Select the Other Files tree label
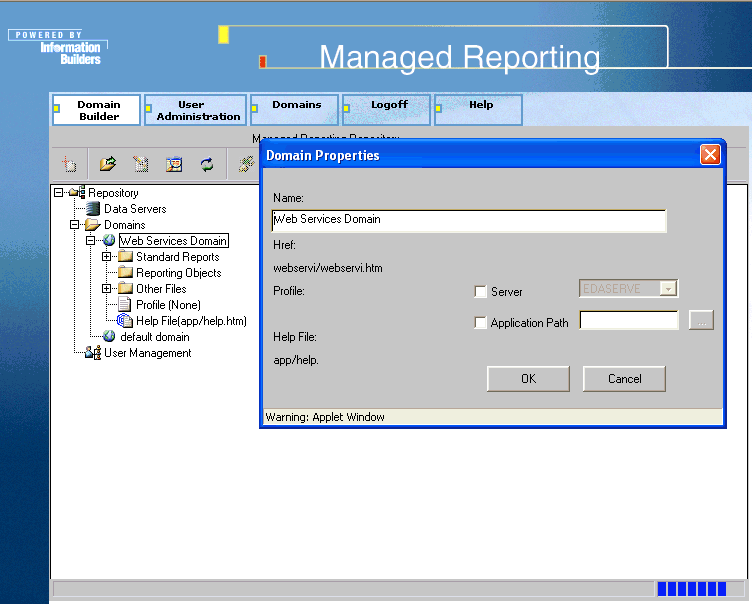This screenshot has height=604, width=752. pyautogui.click(x=161, y=289)
